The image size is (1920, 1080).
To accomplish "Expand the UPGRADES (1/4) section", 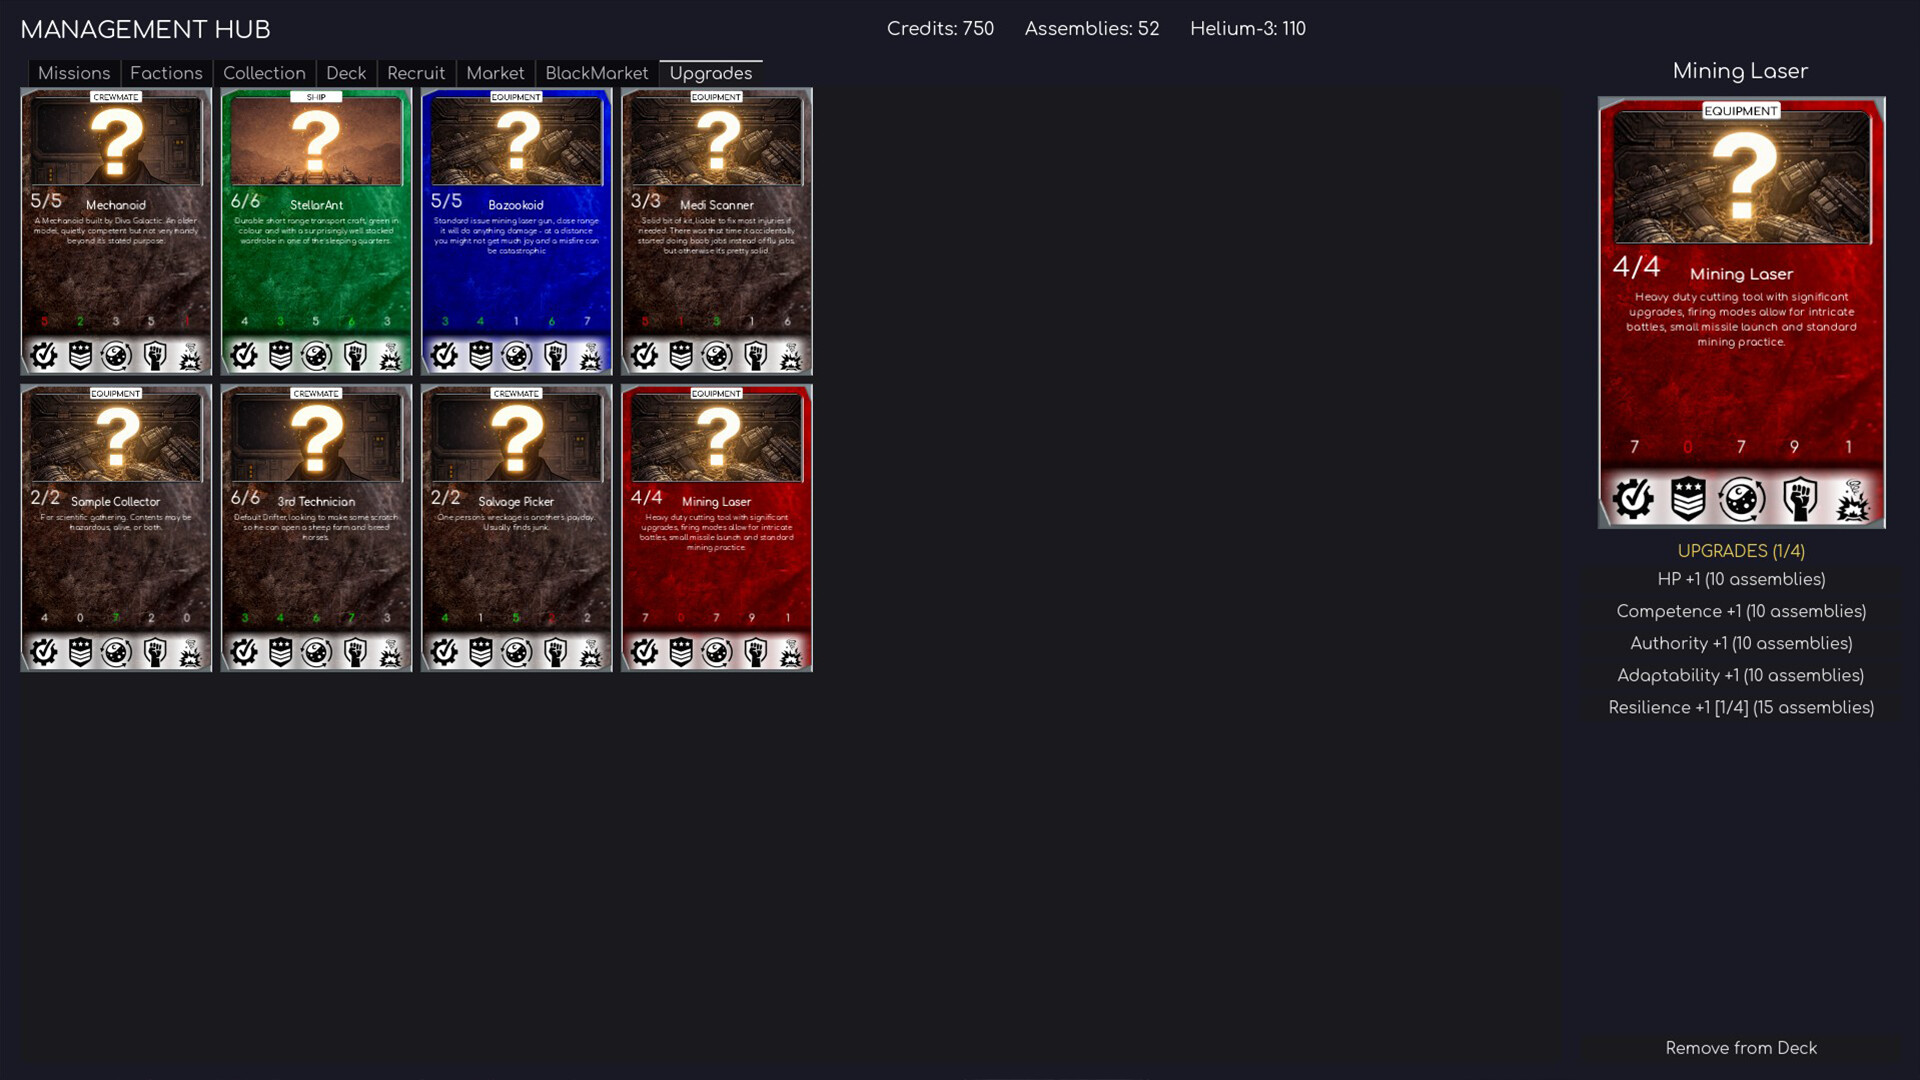I will 1741,551.
